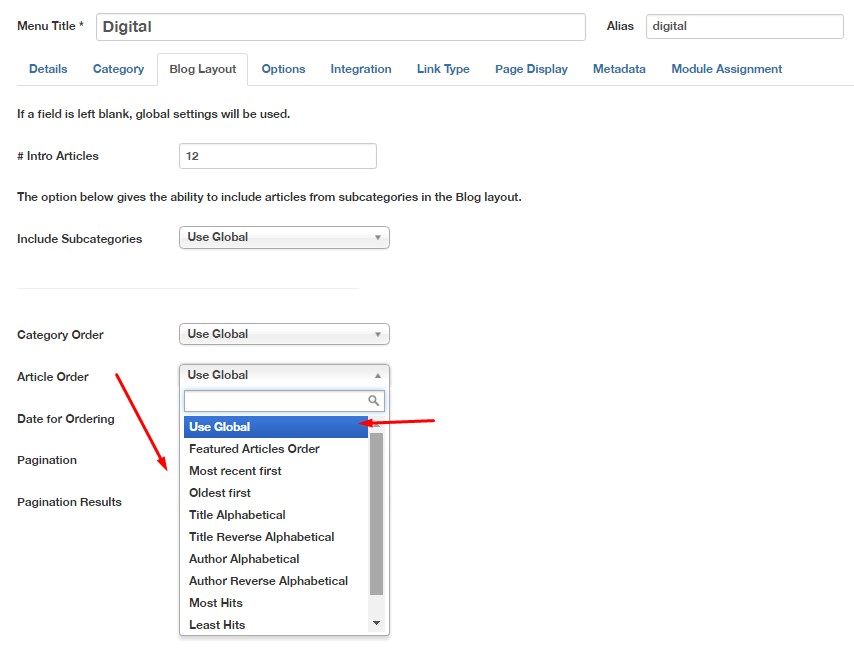The height and width of the screenshot is (654, 854).
Task: Open the Category Order dropdown
Action: coord(284,334)
